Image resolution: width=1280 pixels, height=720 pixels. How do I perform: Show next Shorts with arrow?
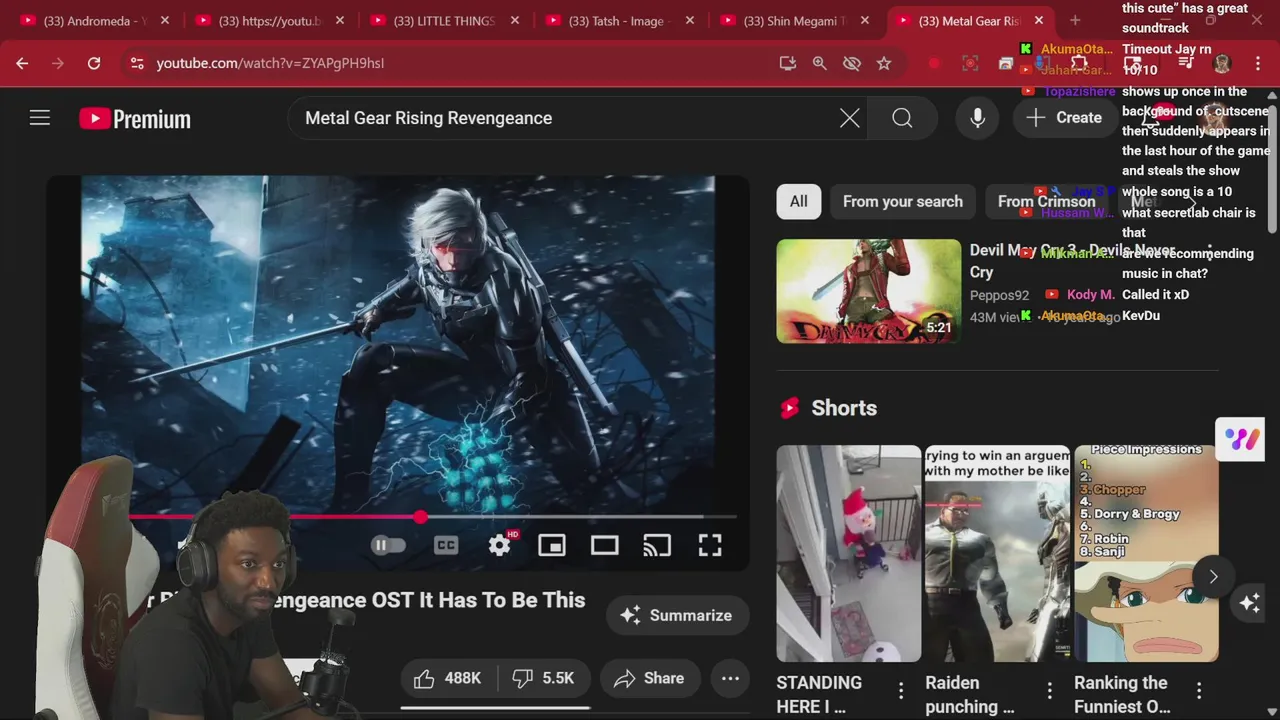(1213, 576)
